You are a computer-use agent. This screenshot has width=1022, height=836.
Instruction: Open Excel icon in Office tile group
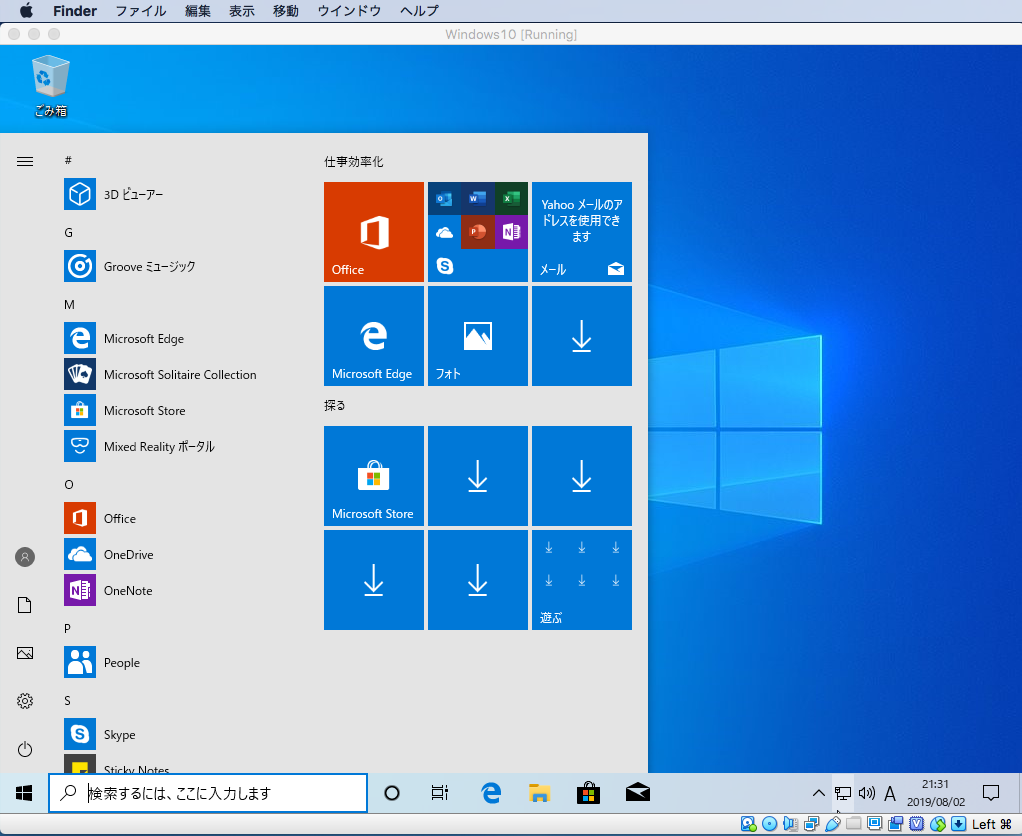tap(511, 199)
